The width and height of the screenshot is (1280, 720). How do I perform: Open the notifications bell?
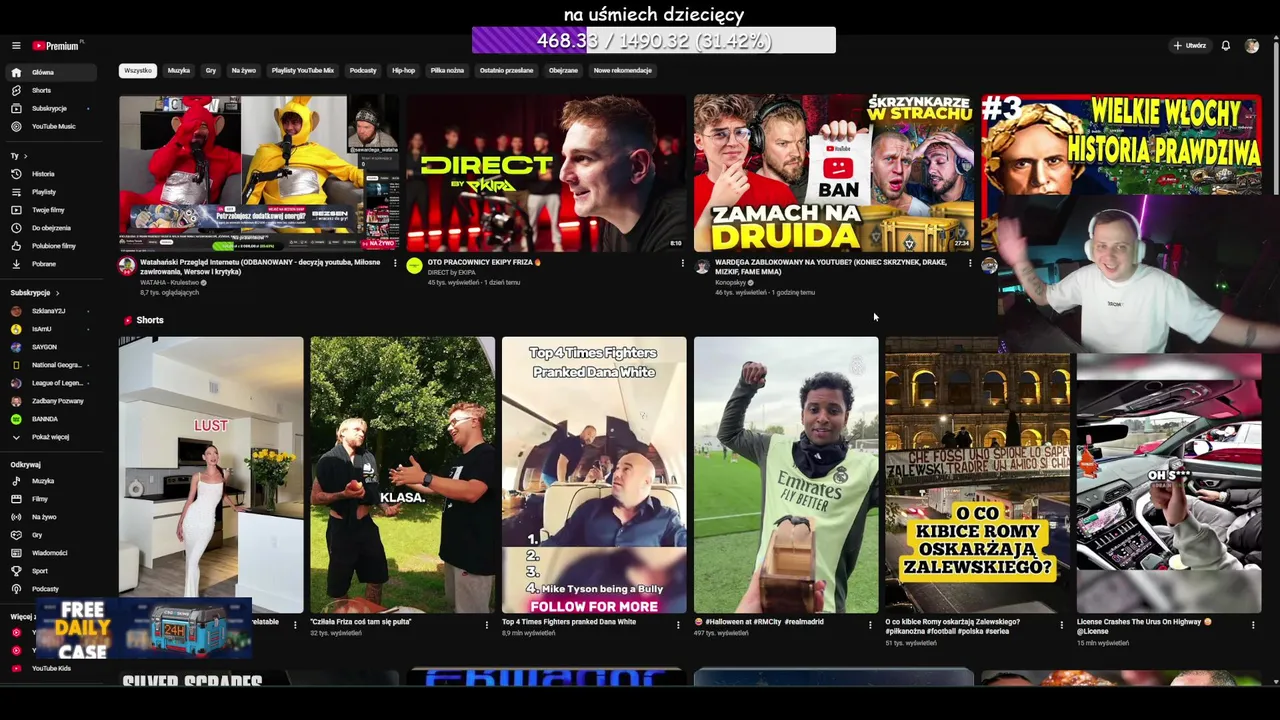click(1226, 46)
